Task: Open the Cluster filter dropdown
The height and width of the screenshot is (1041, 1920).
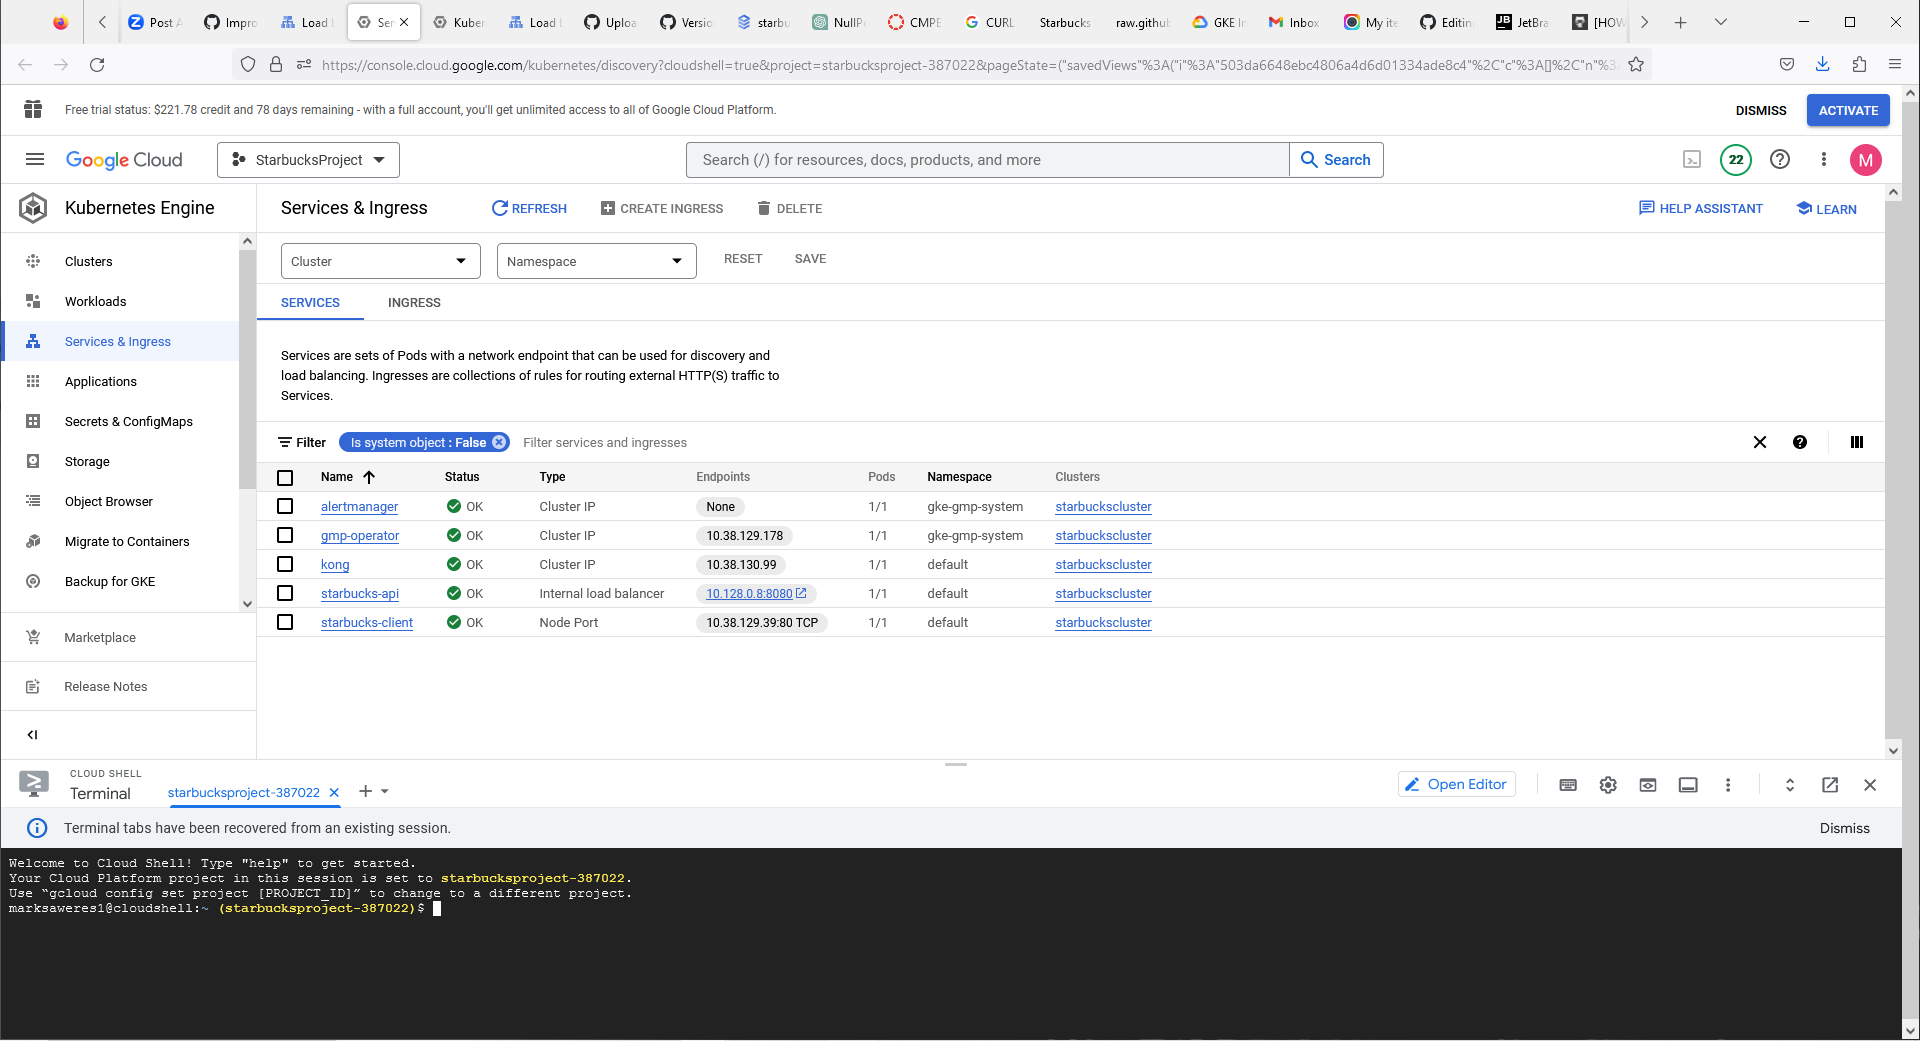Action: pos(380,260)
